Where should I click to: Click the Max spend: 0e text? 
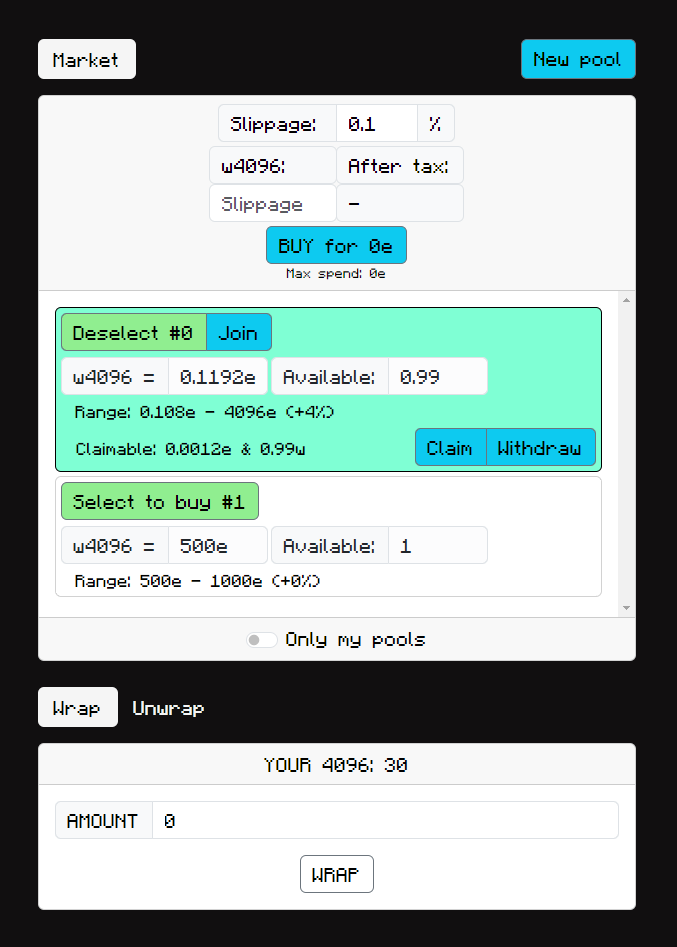[336, 274]
